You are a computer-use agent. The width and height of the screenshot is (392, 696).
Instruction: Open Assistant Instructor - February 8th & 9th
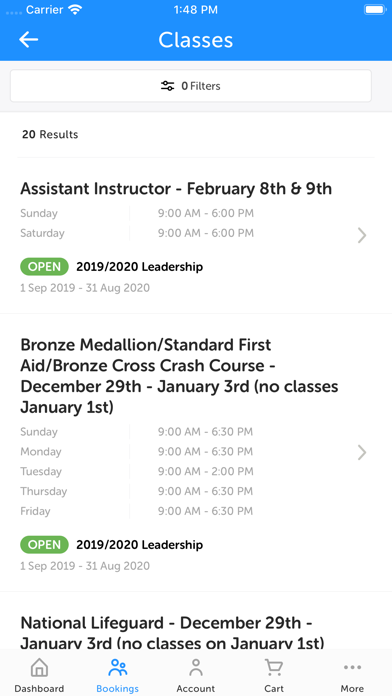(176, 189)
